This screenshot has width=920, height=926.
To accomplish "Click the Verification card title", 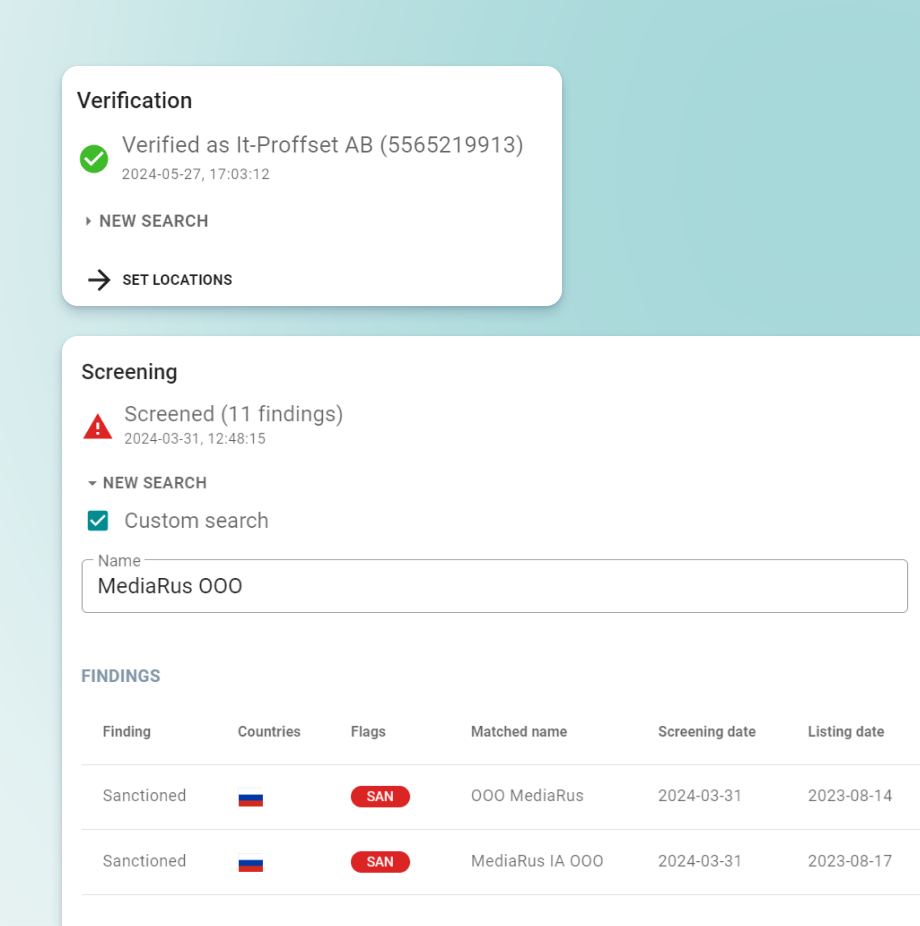I will [x=135, y=101].
